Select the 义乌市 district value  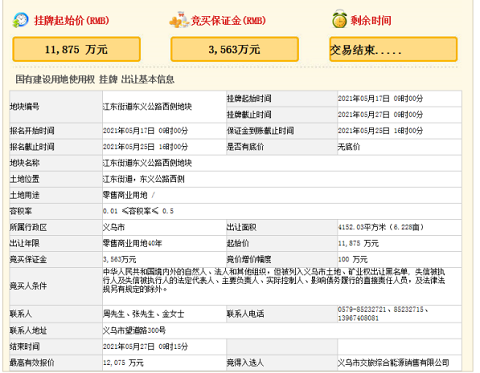[x=114, y=227]
